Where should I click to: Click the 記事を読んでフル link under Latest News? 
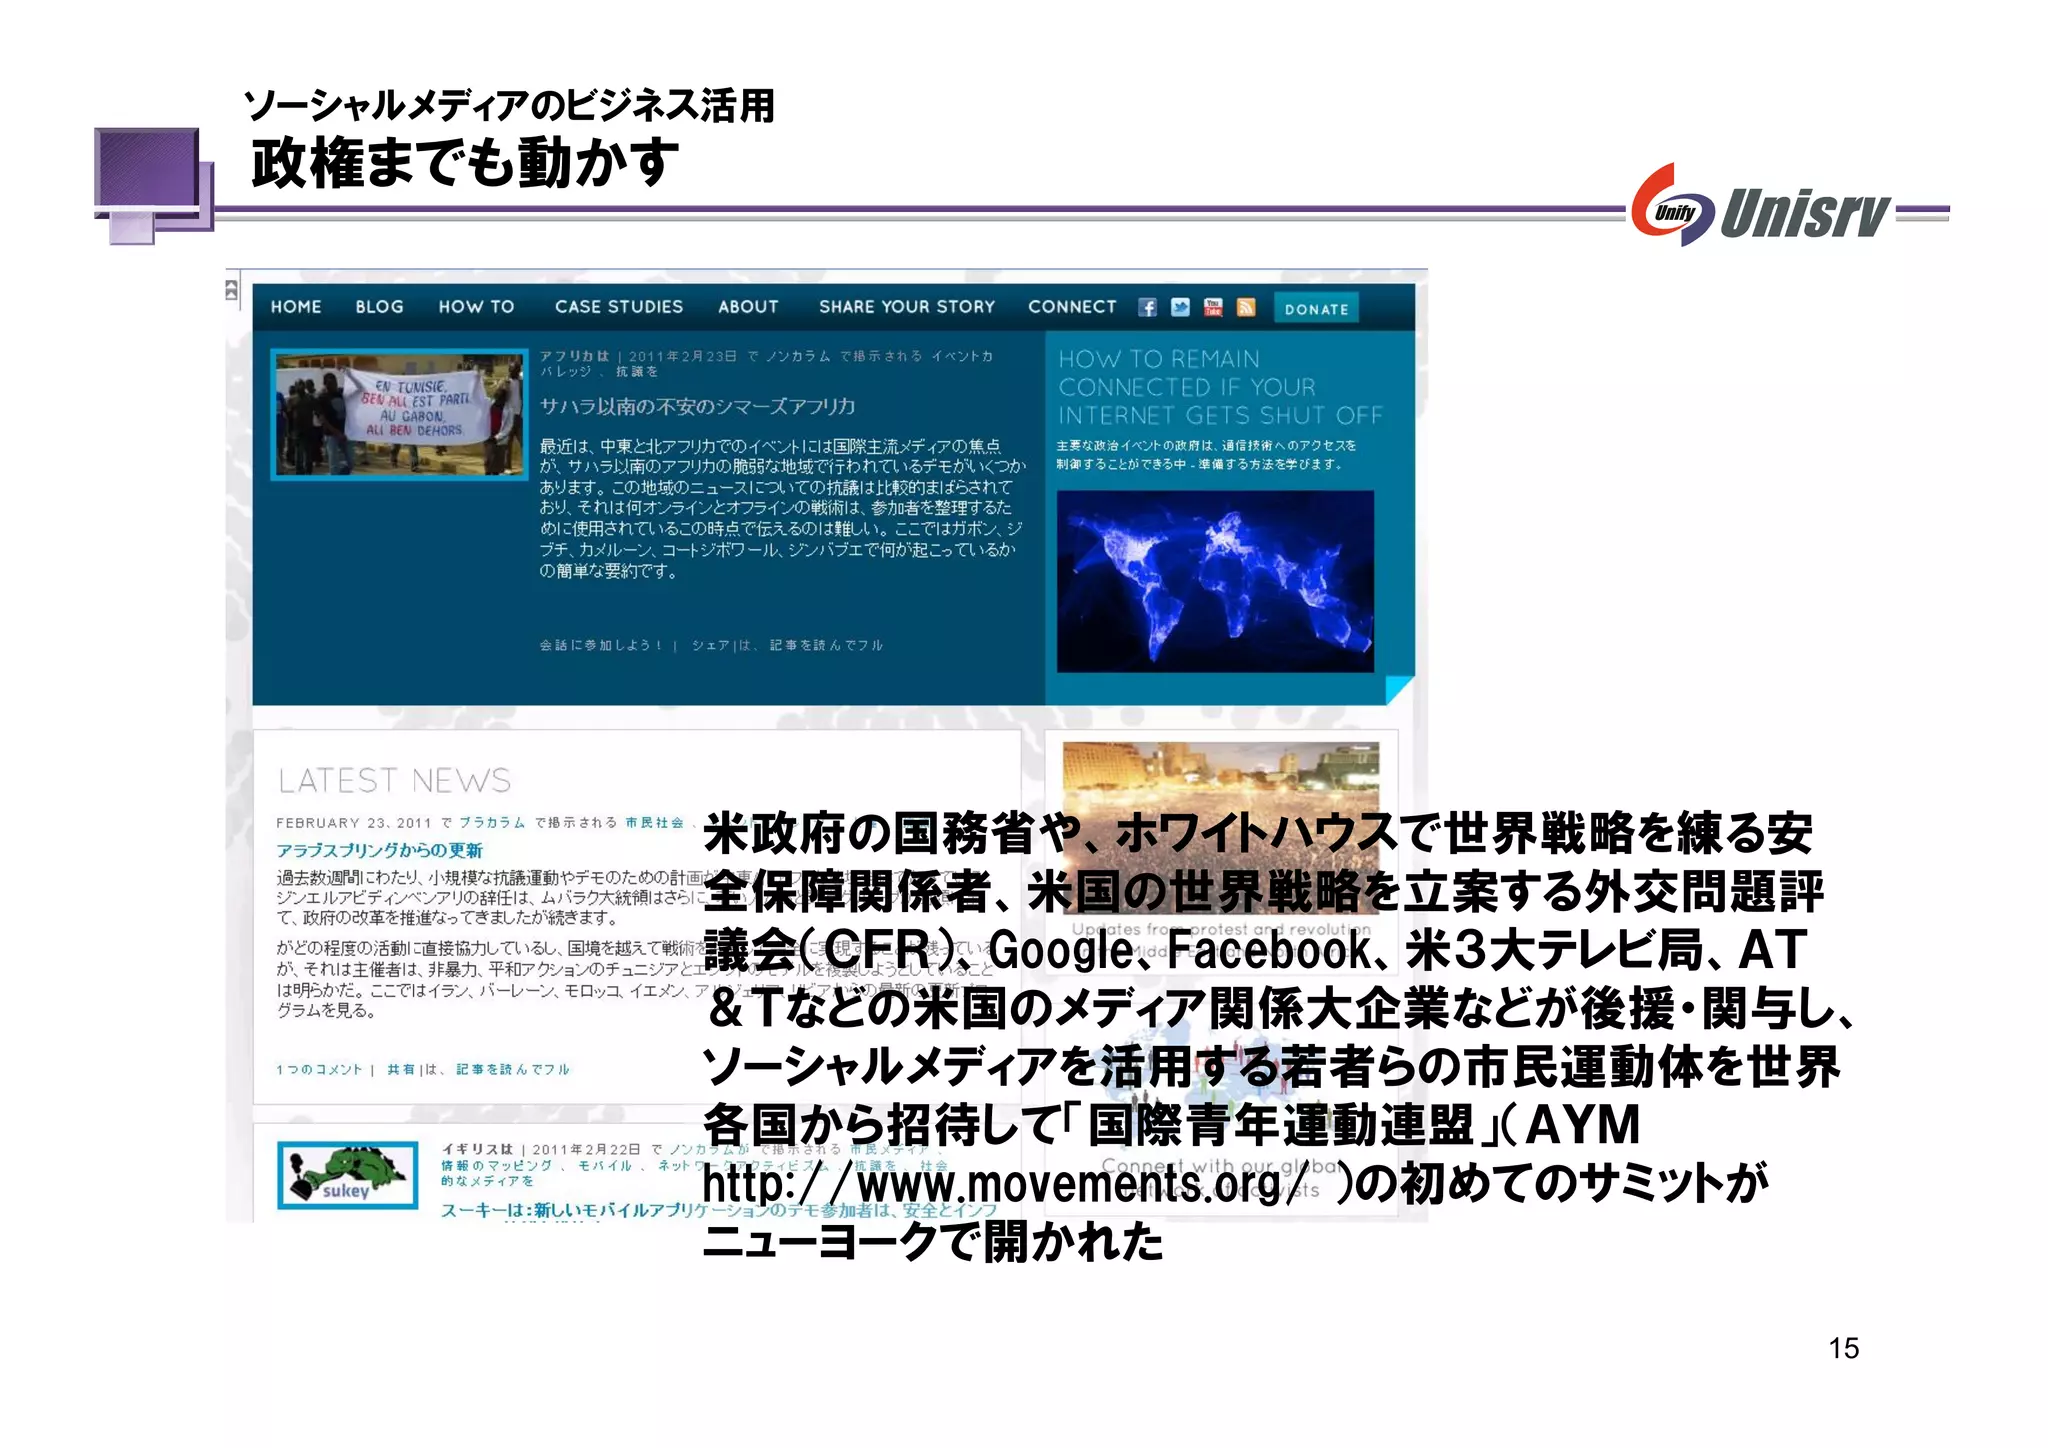tap(513, 1069)
